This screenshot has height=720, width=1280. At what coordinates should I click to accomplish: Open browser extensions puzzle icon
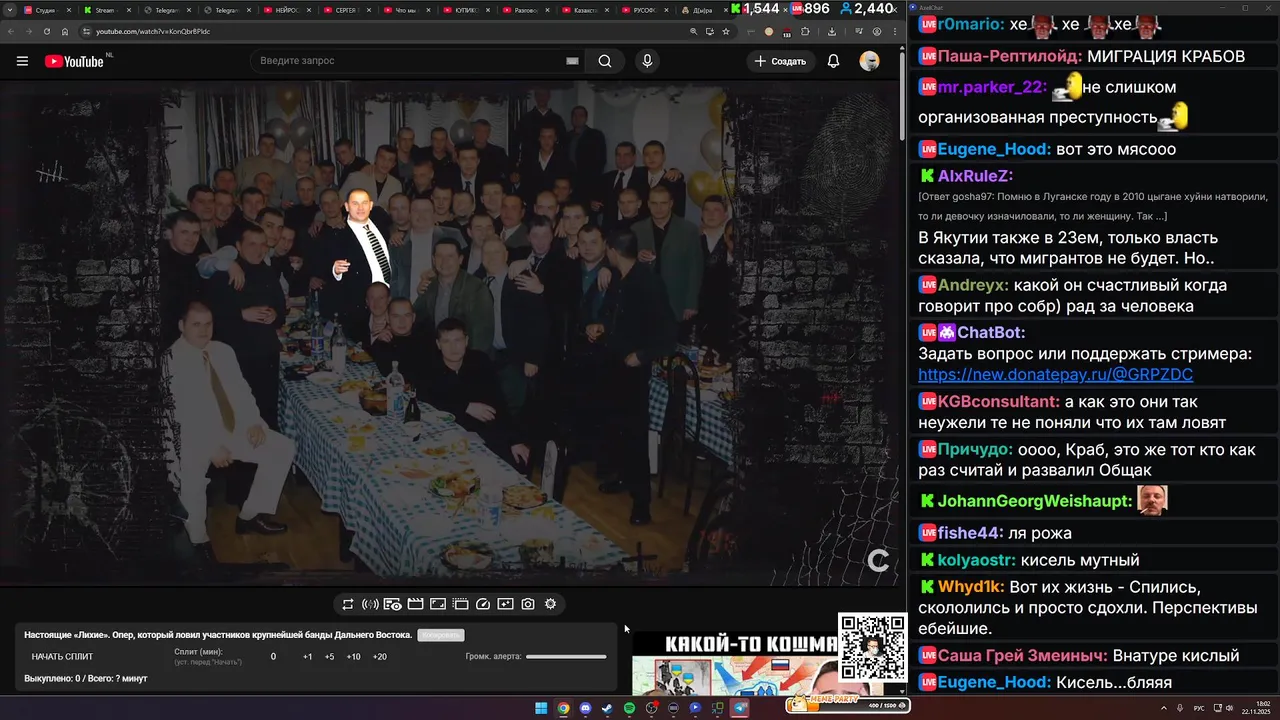click(805, 31)
